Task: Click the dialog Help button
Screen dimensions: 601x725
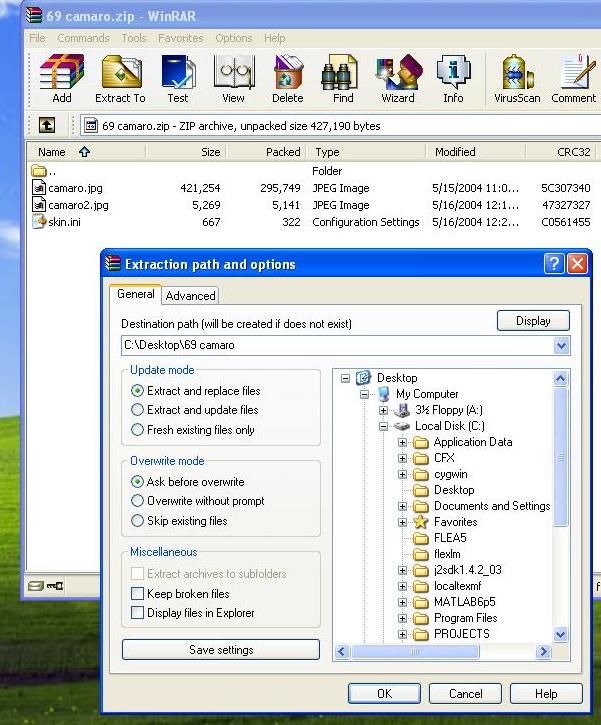Action: tap(546, 694)
